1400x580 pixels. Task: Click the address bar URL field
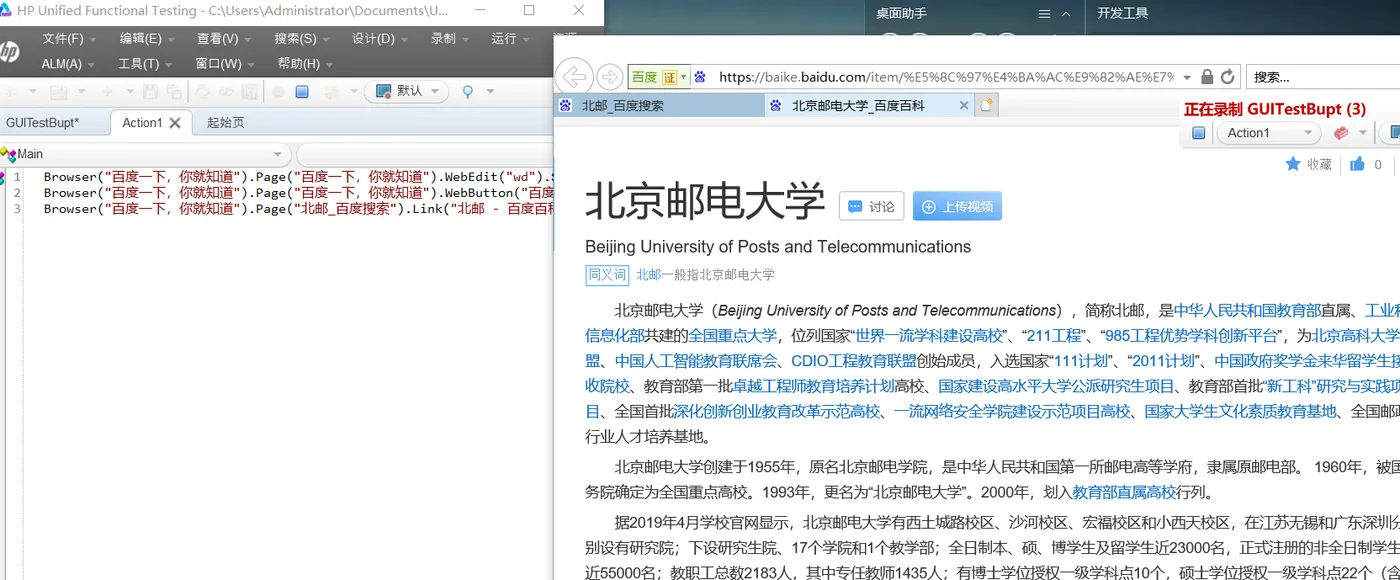pos(945,77)
